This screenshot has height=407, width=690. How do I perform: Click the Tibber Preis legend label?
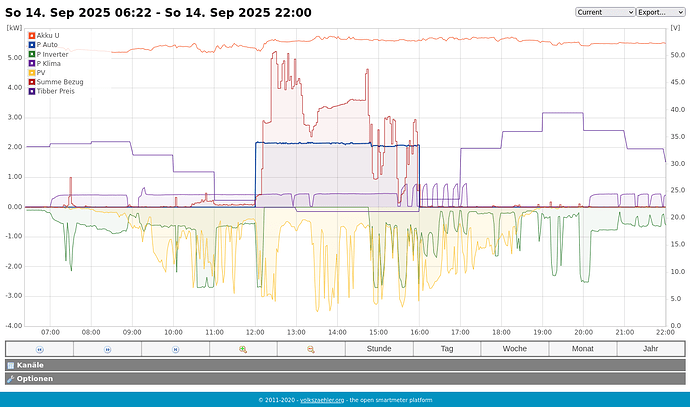[x=55, y=92]
